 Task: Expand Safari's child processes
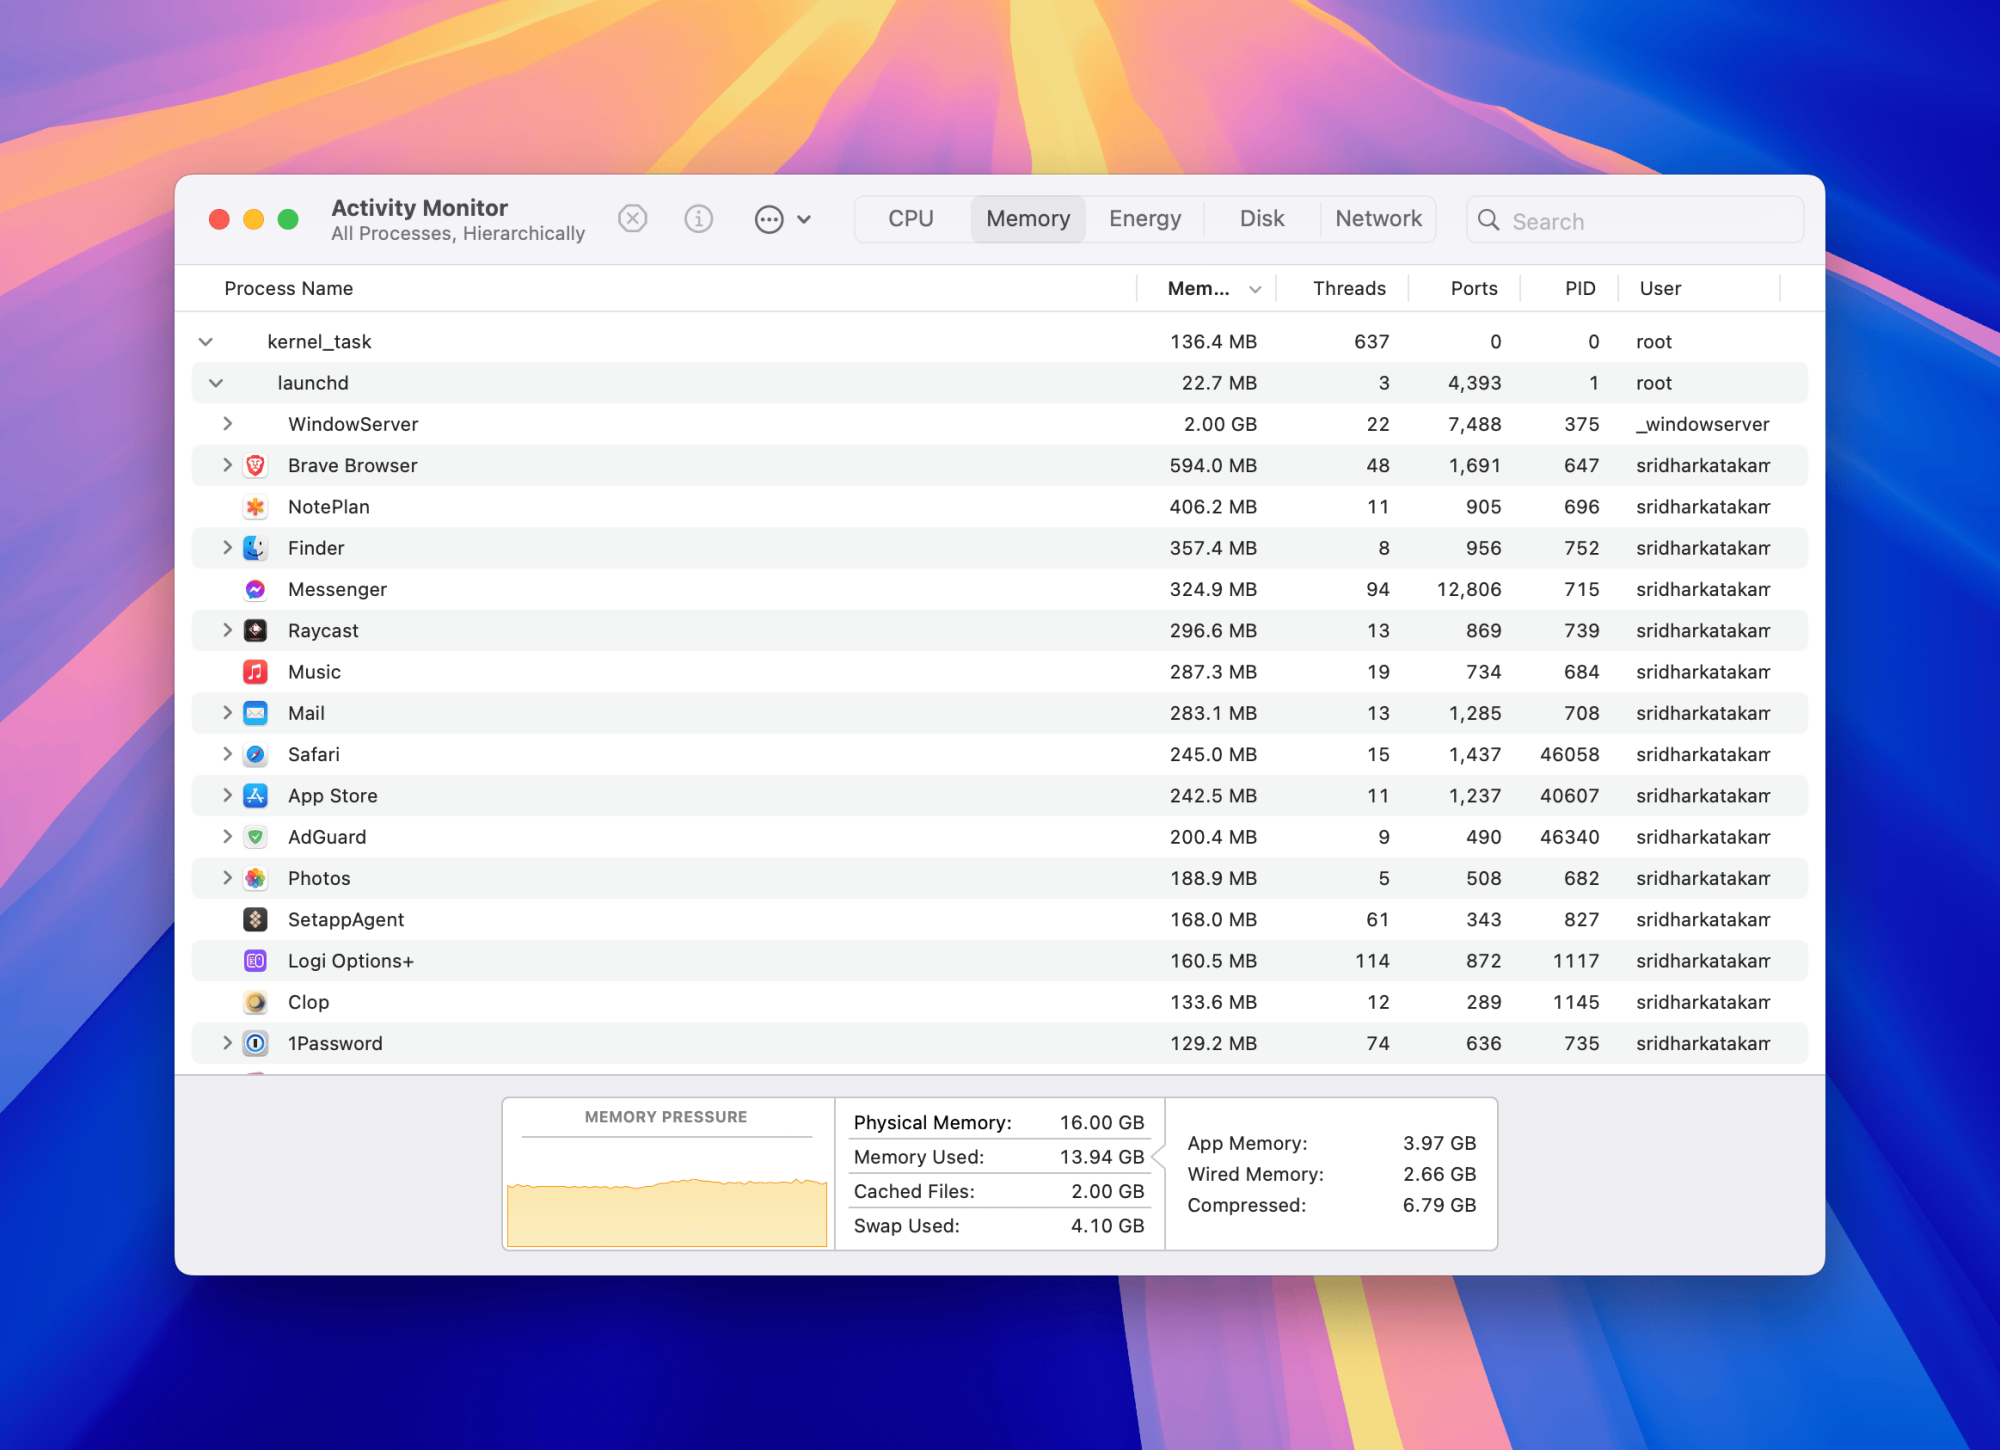click(x=227, y=754)
